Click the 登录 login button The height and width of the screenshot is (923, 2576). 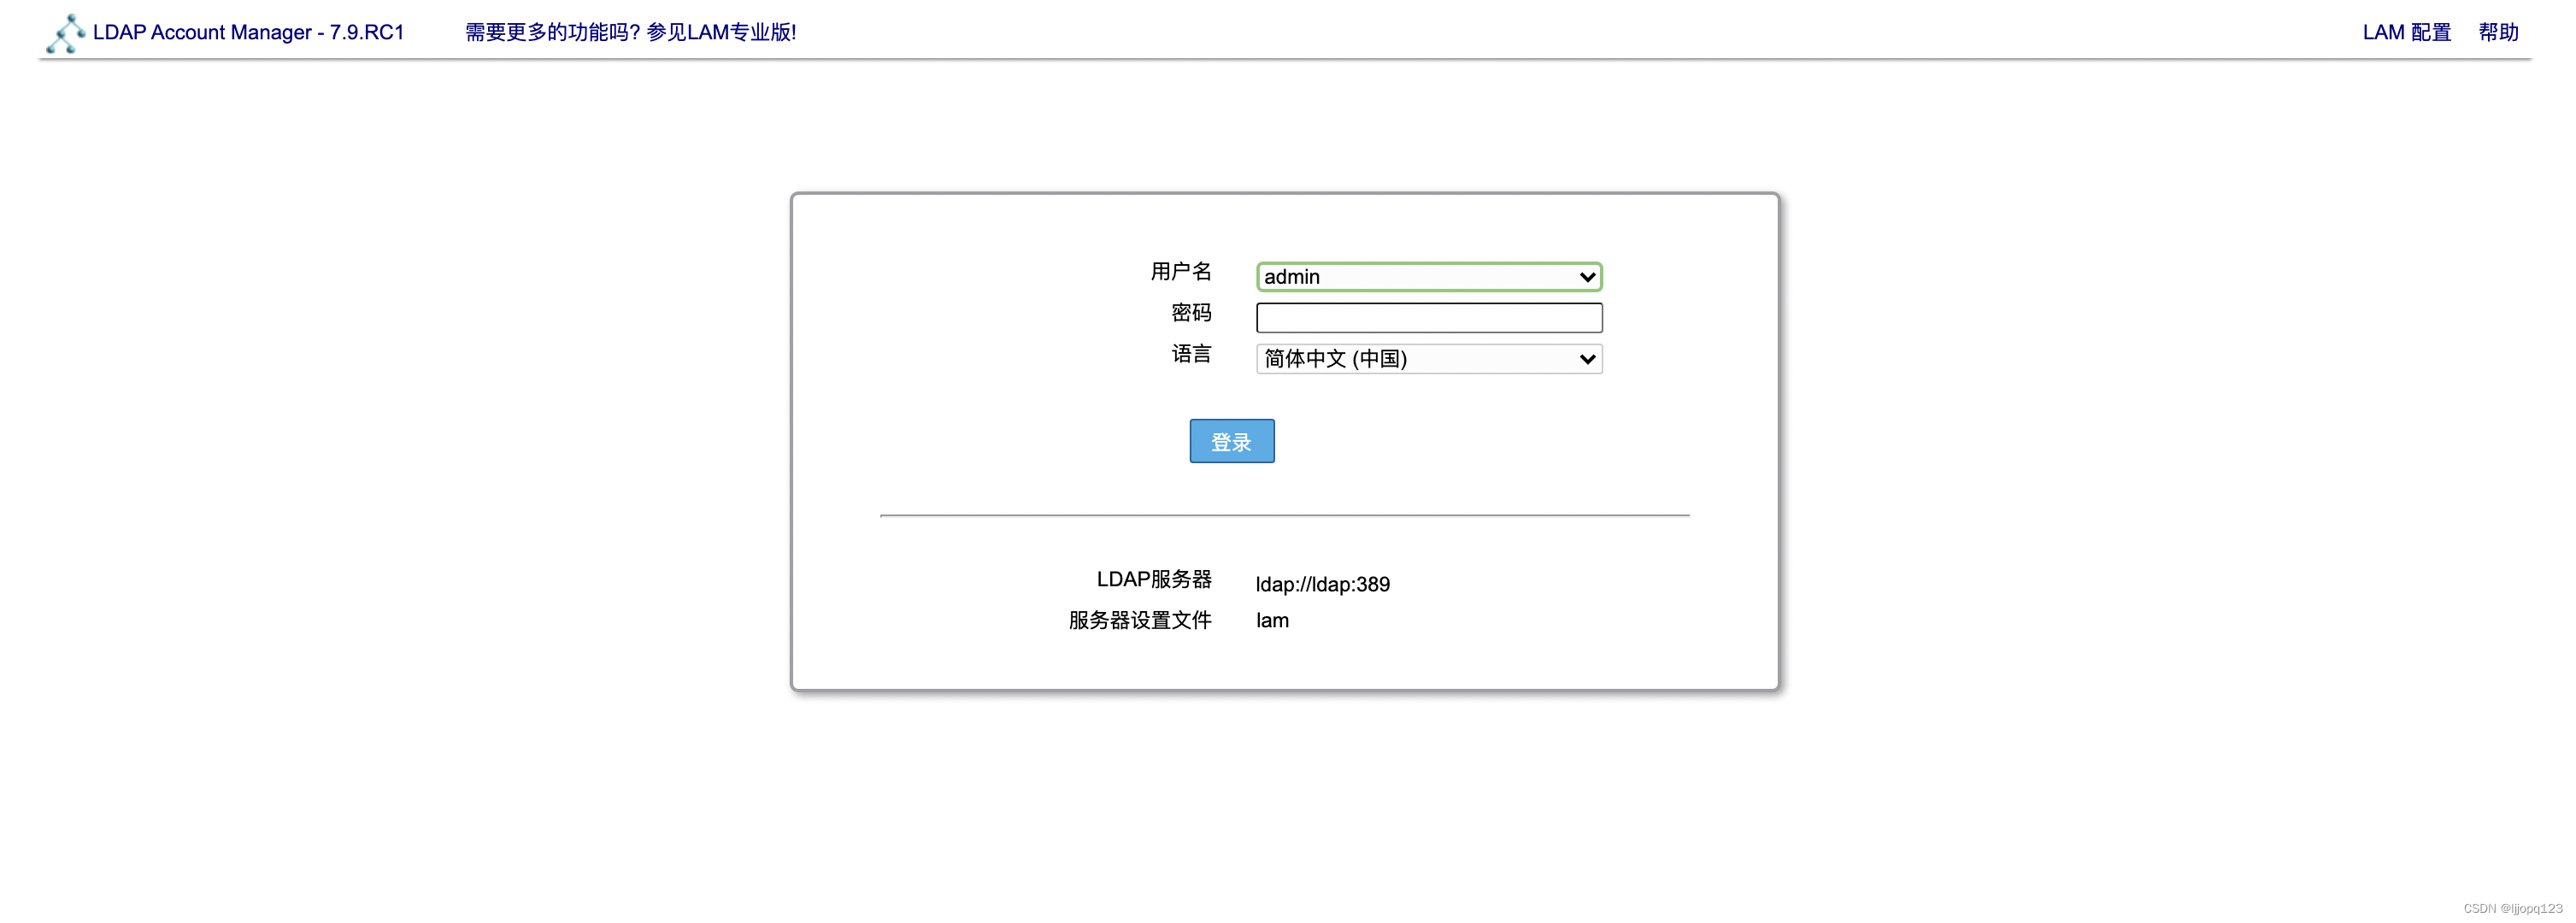tap(1232, 441)
